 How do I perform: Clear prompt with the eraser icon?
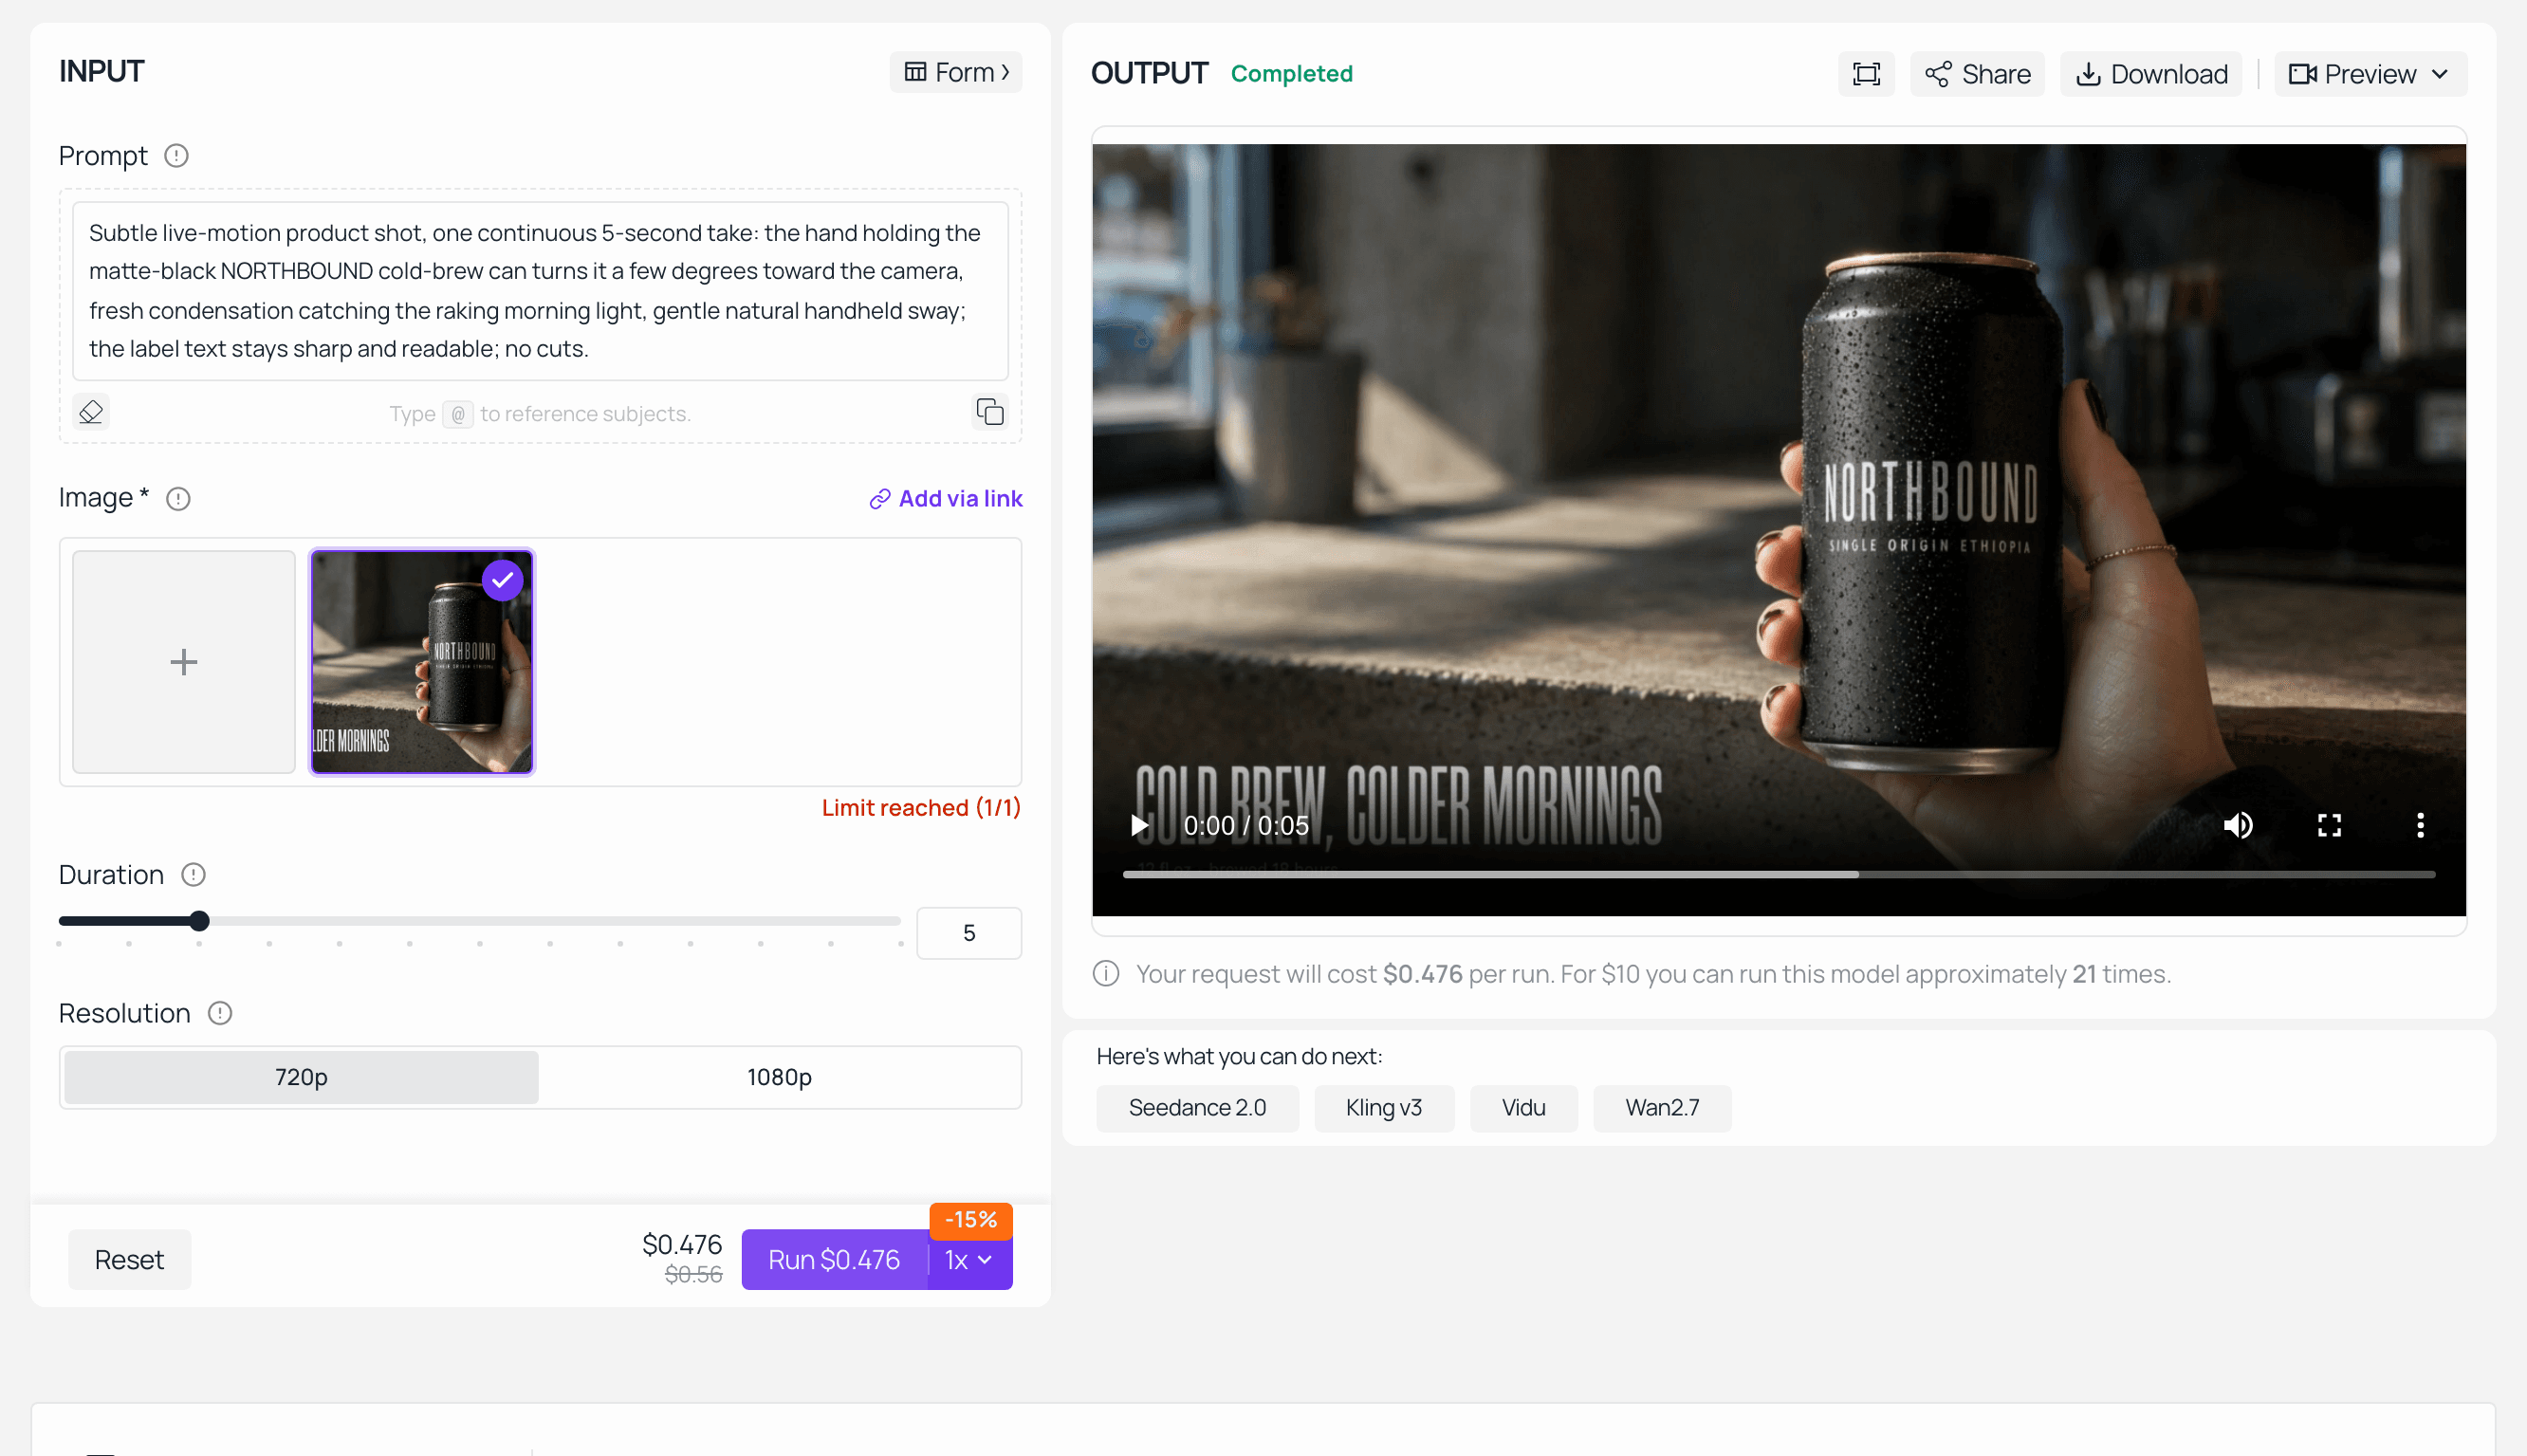[91, 412]
